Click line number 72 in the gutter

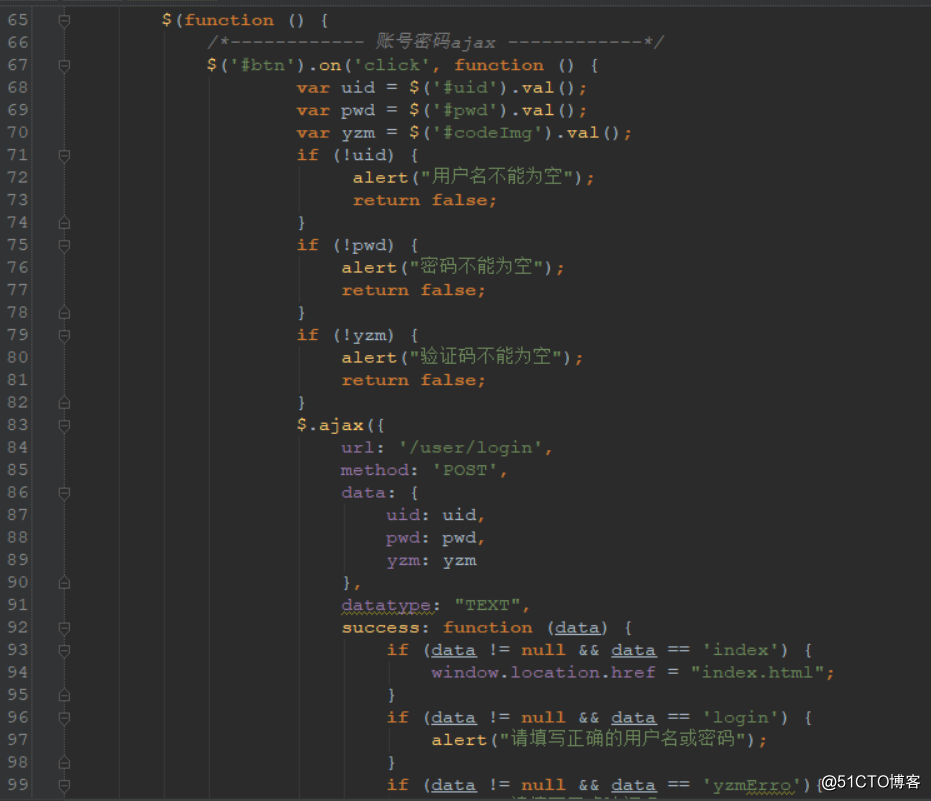18,177
